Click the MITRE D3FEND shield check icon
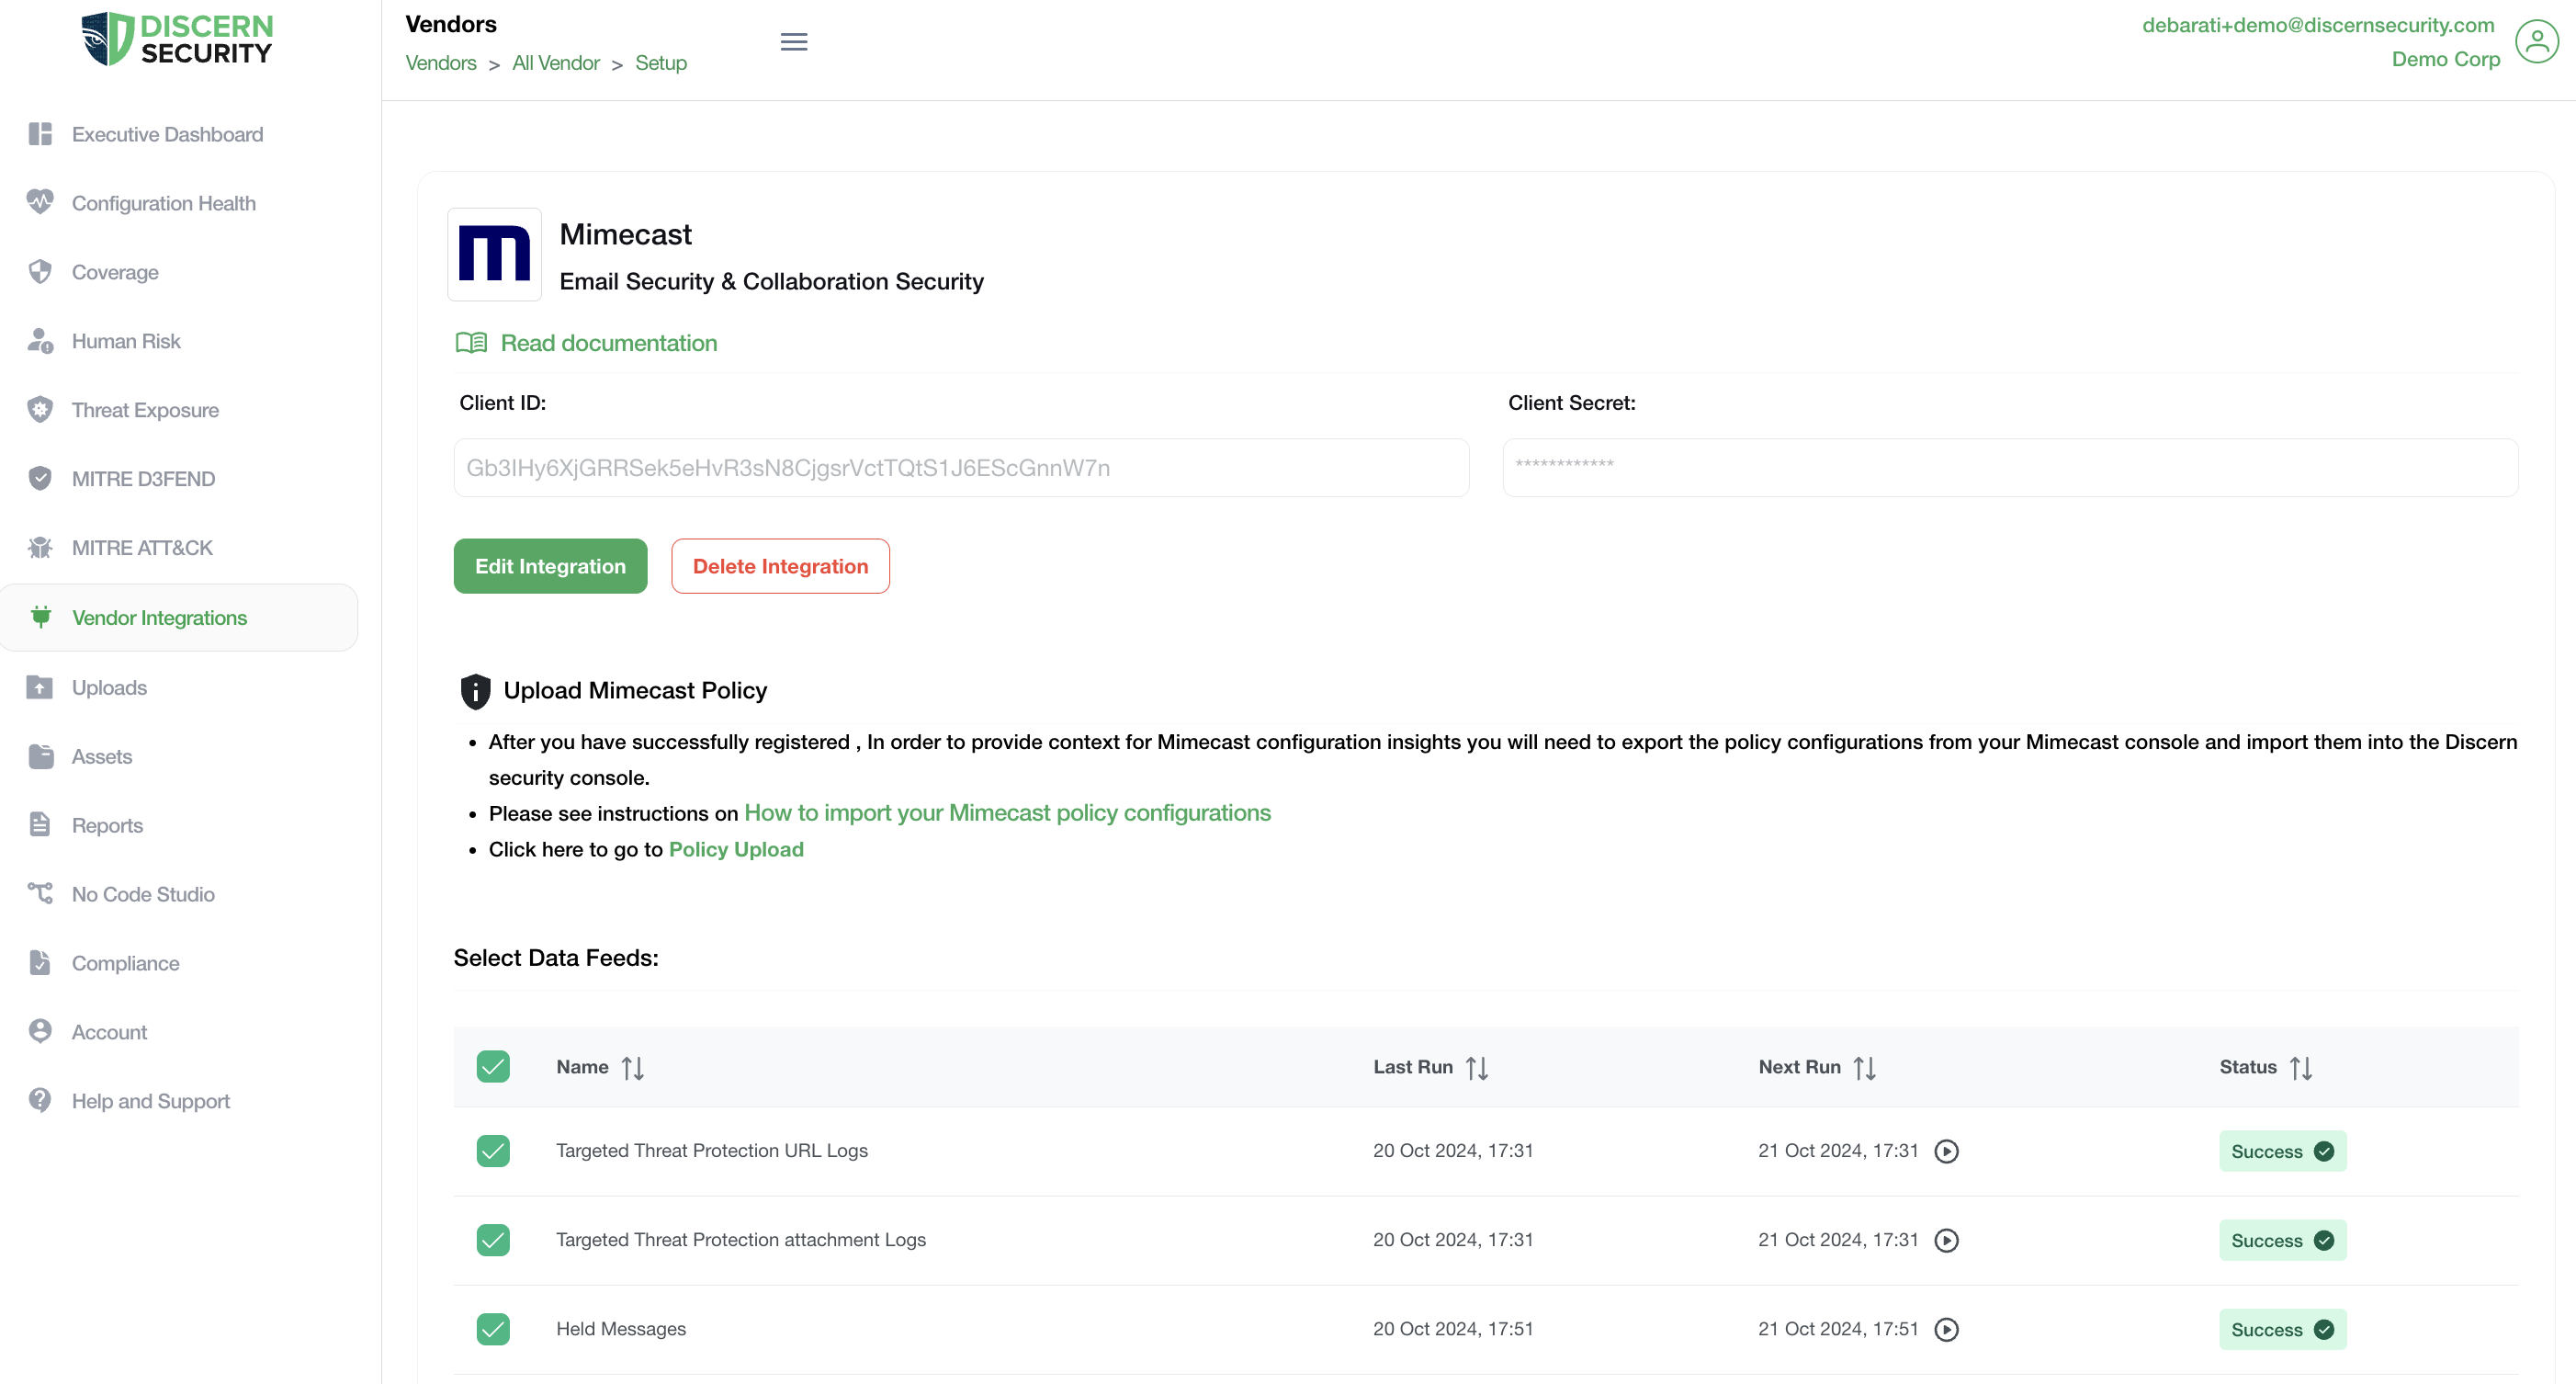This screenshot has height=1384, width=2576. [40, 479]
